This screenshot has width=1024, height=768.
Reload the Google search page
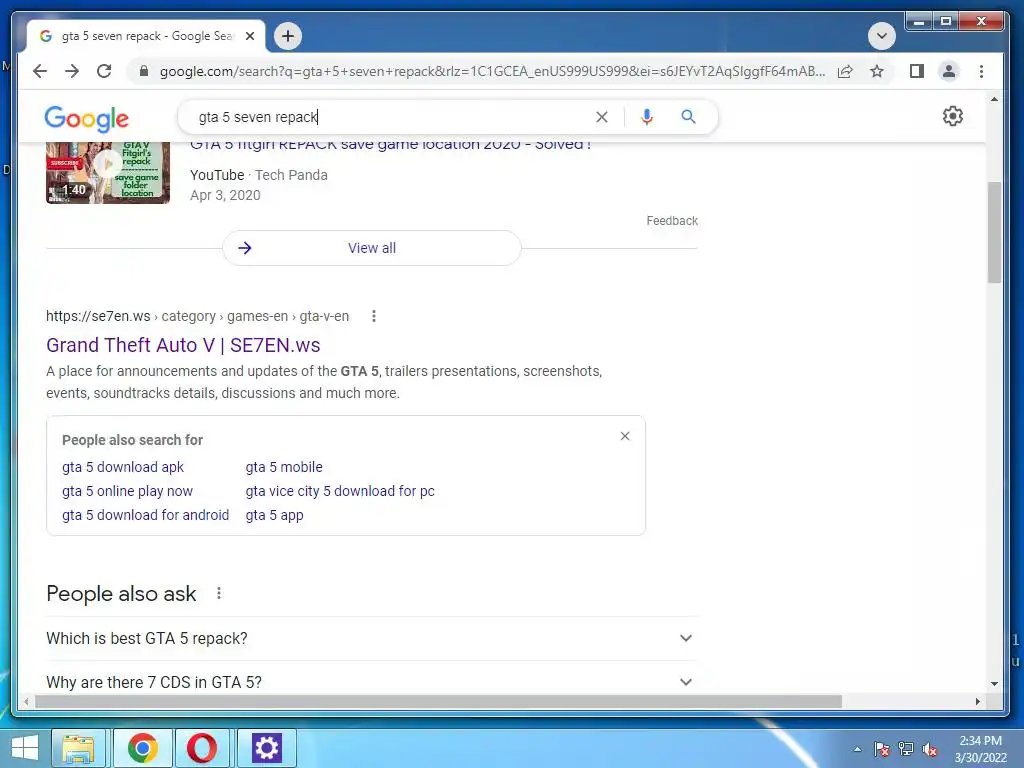104,71
